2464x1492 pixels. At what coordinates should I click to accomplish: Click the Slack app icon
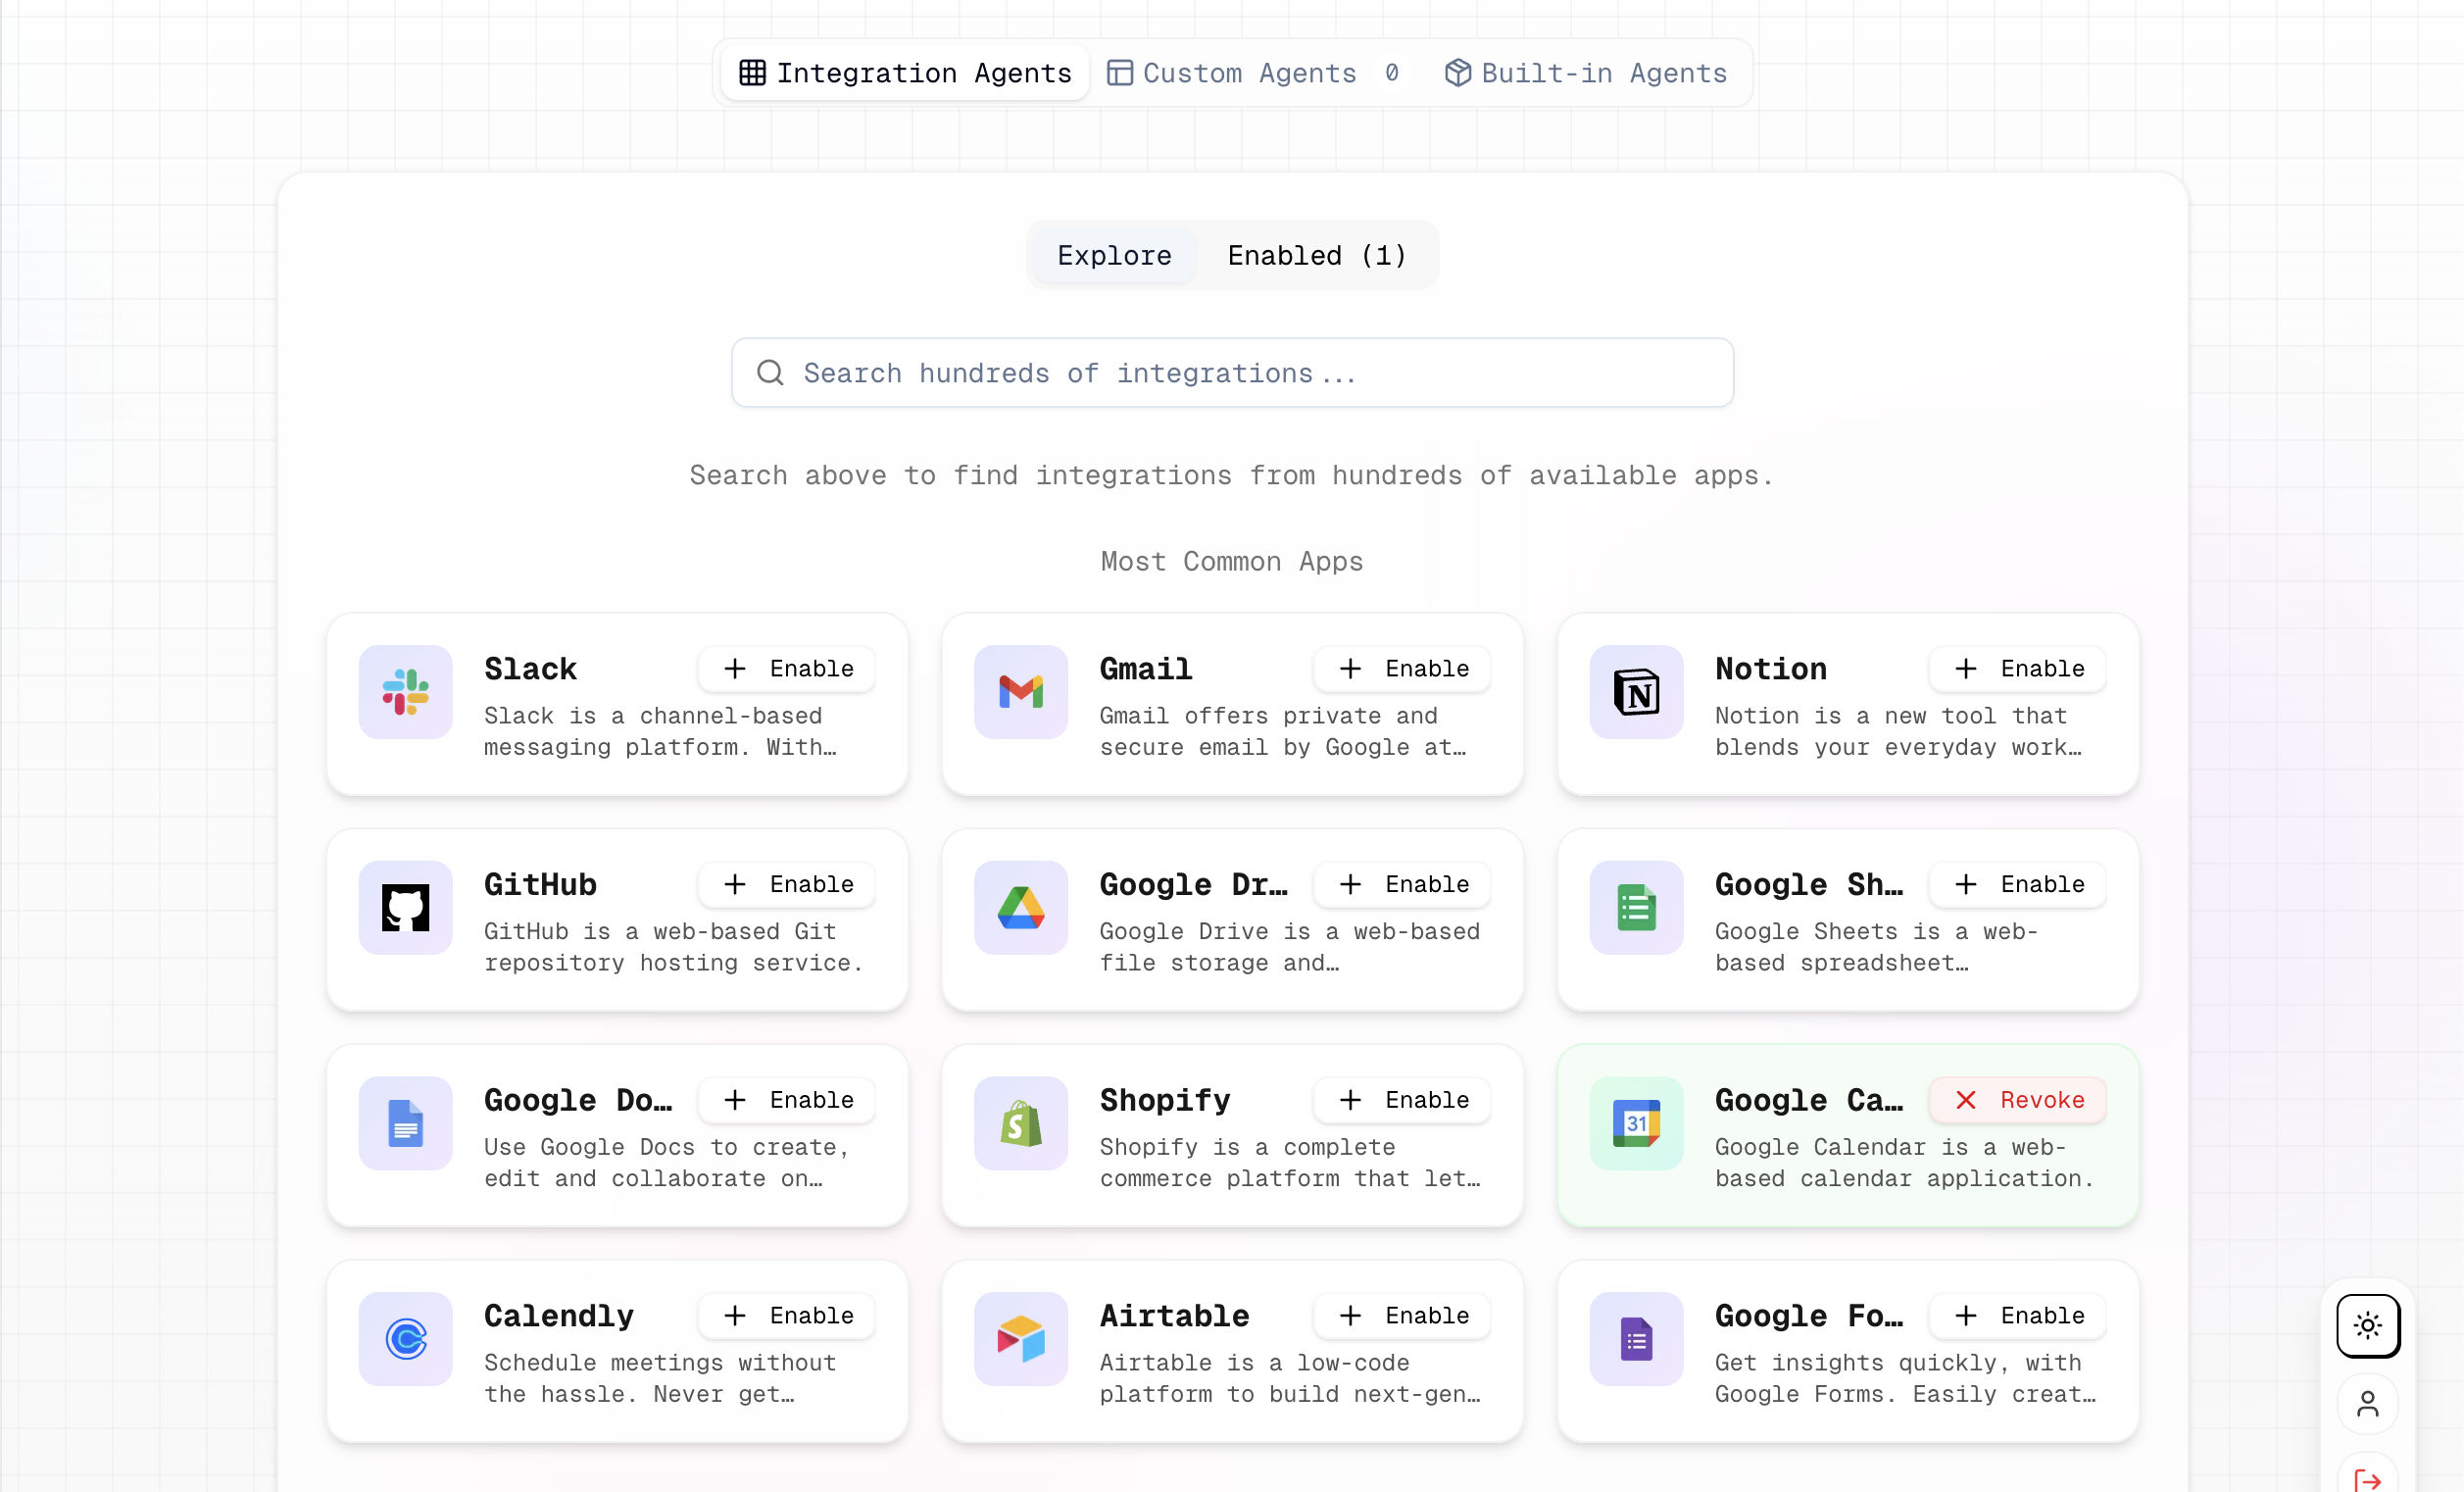click(x=405, y=692)
